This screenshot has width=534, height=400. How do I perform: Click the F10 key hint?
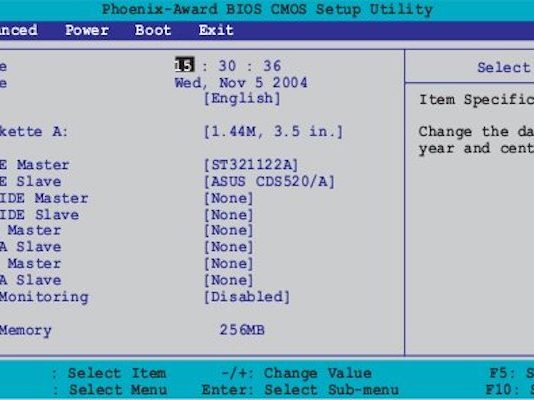tap(509, 390)
